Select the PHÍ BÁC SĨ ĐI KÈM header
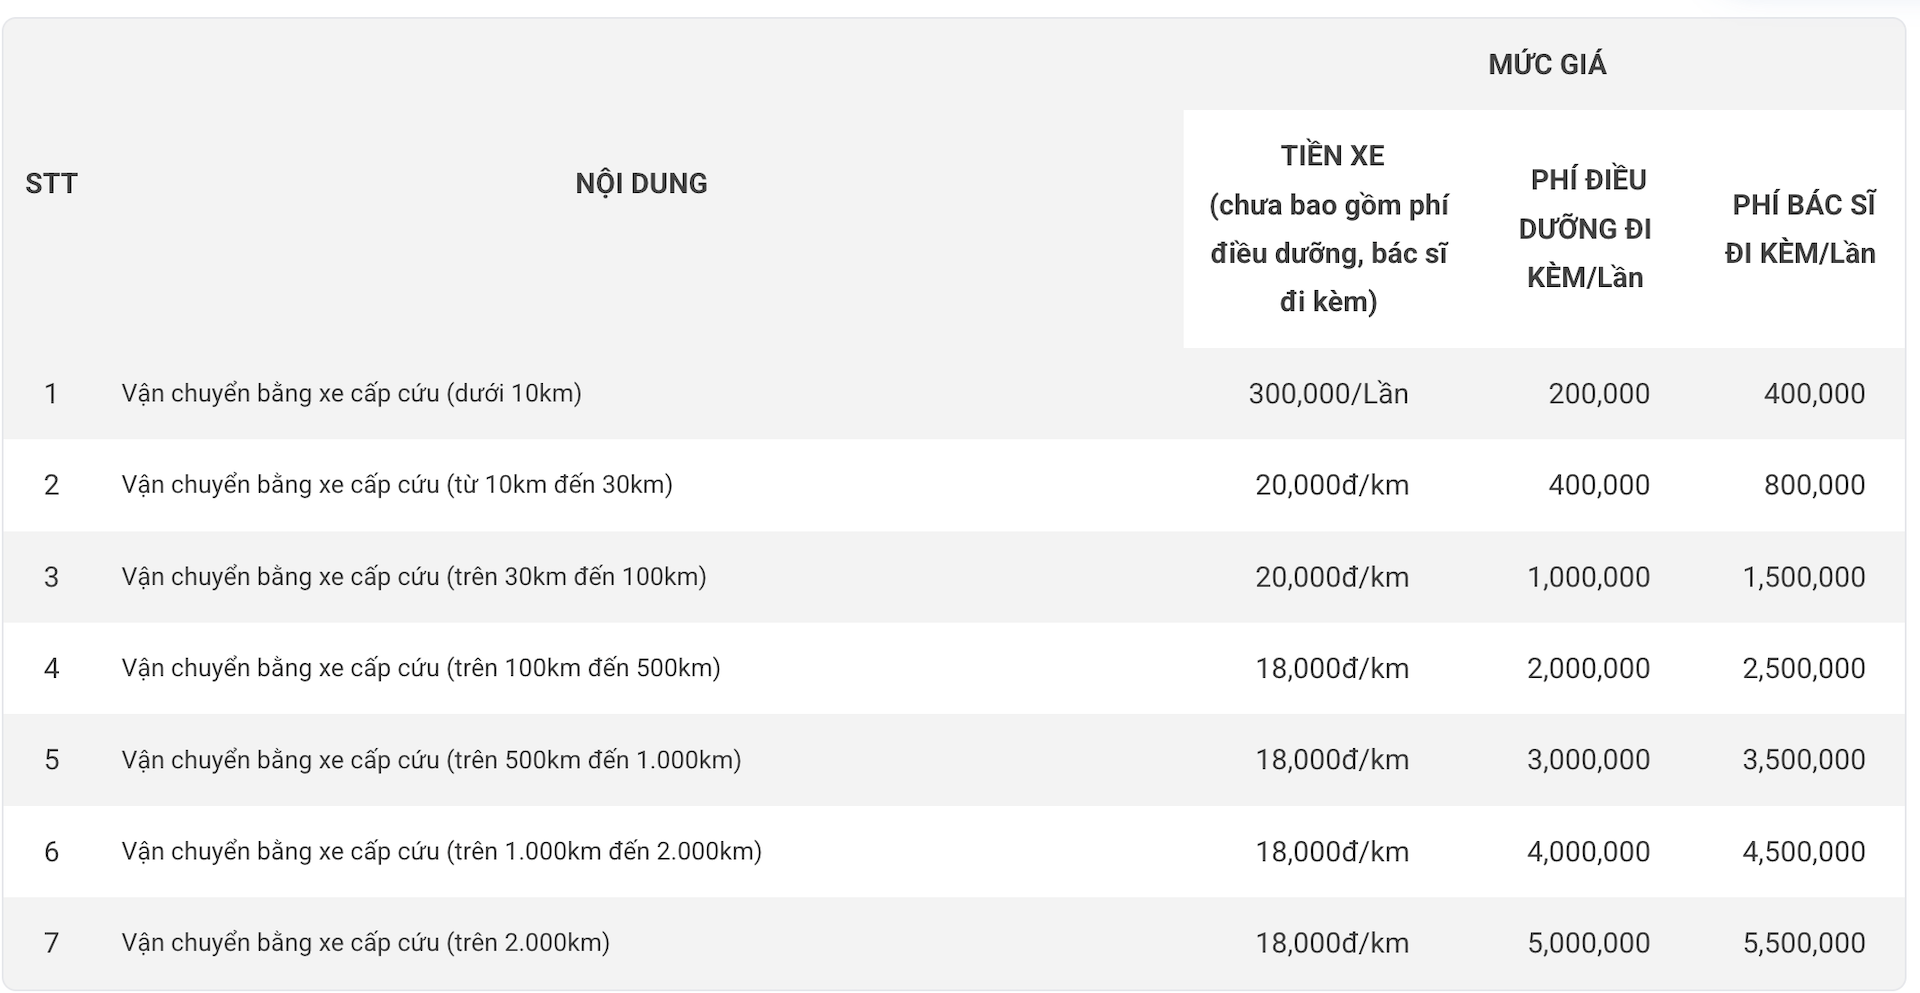Screen dimensions: 1920x993 tap(1800, 228)
